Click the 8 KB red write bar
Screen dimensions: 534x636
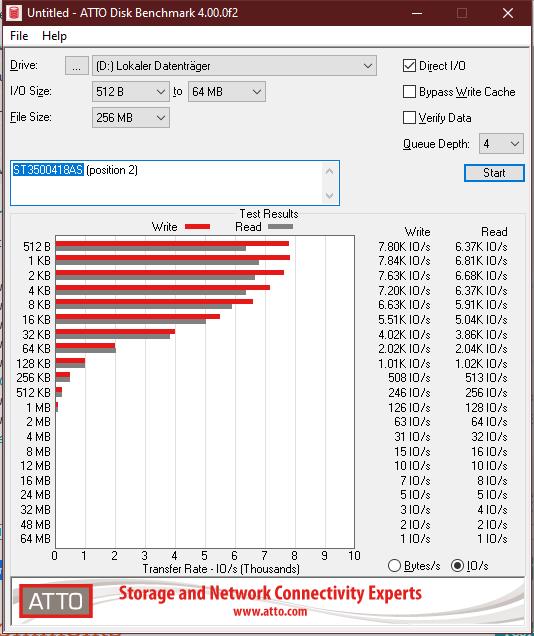coord(154,301)
